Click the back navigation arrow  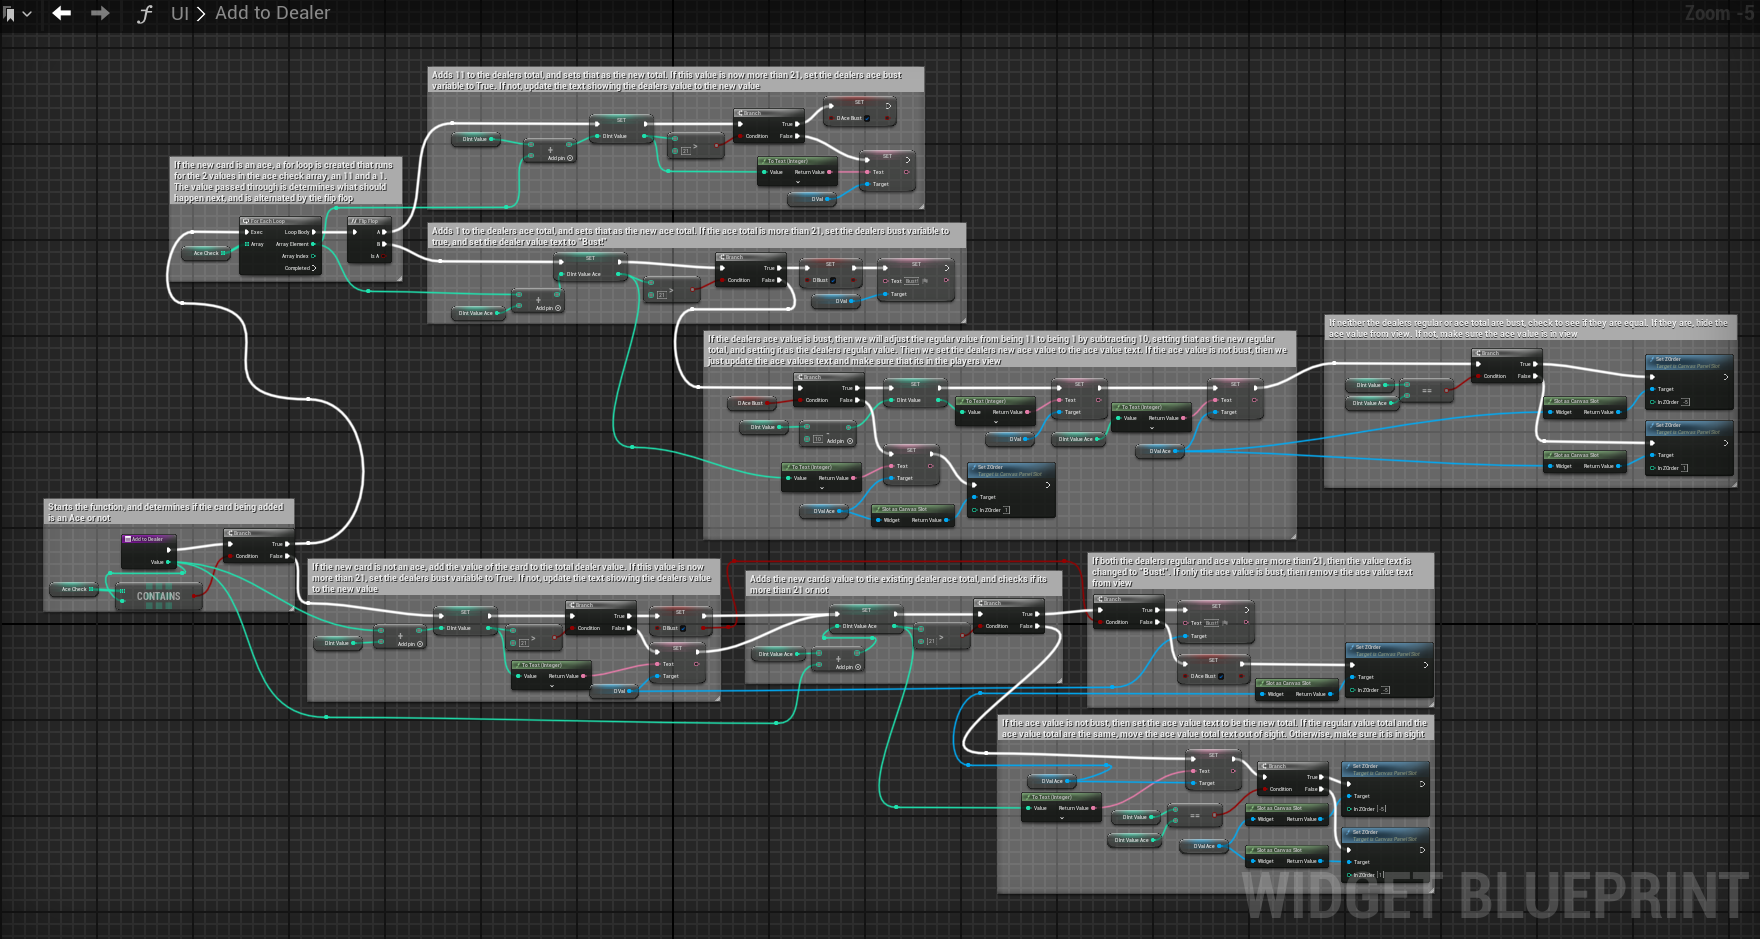[62, 13]
